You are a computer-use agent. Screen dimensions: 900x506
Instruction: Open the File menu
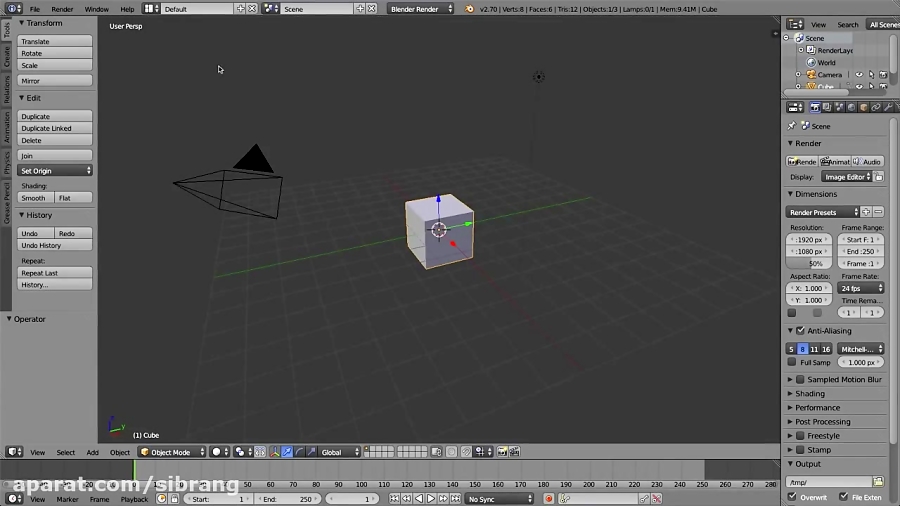34,9
